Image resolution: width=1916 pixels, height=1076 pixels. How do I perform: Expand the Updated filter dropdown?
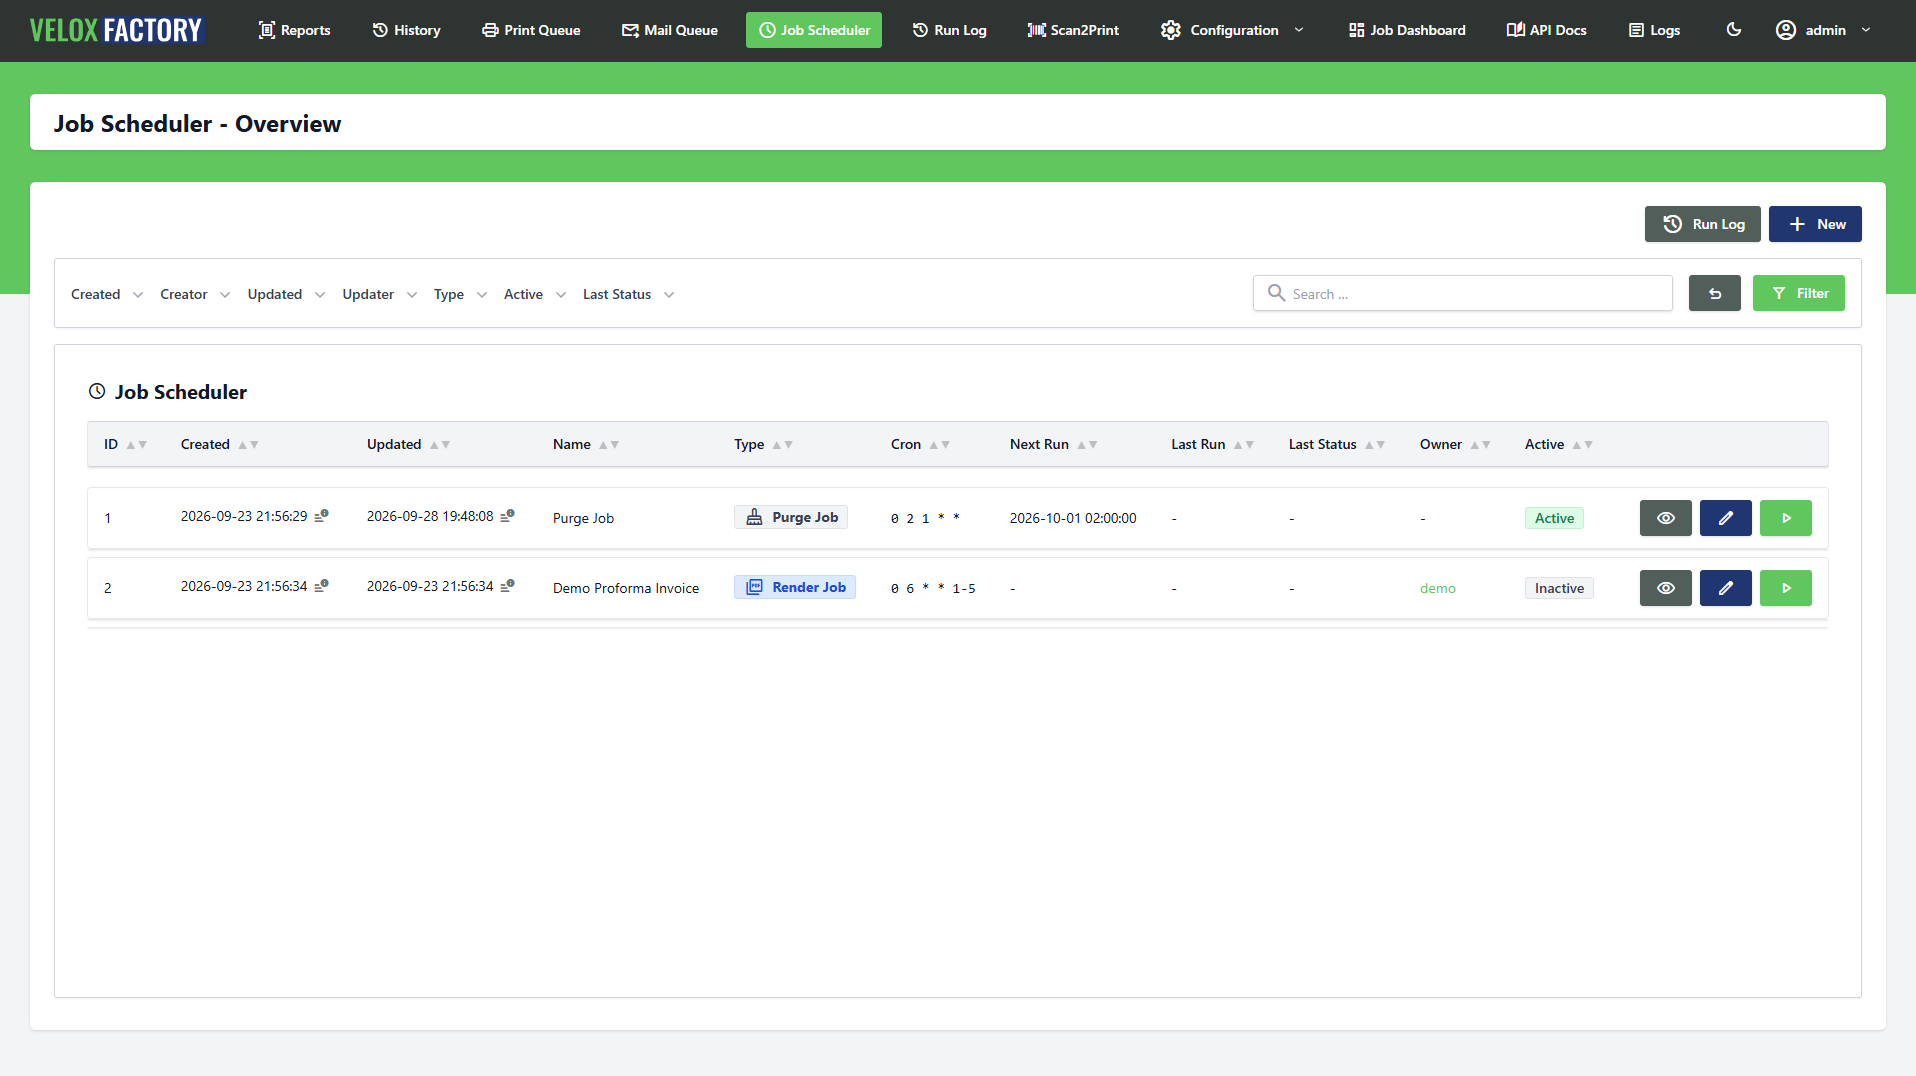286,294
